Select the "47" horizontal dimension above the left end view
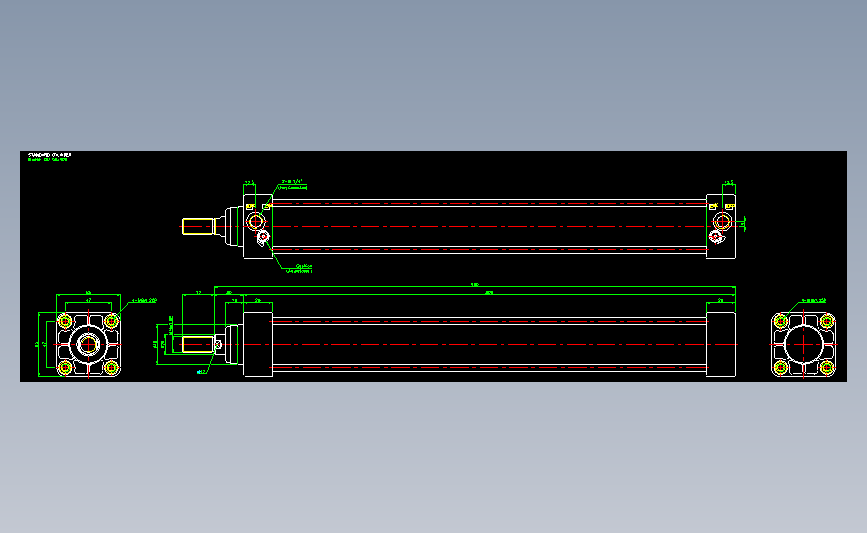This screenshot has height=533, width=867. [88, 300]
